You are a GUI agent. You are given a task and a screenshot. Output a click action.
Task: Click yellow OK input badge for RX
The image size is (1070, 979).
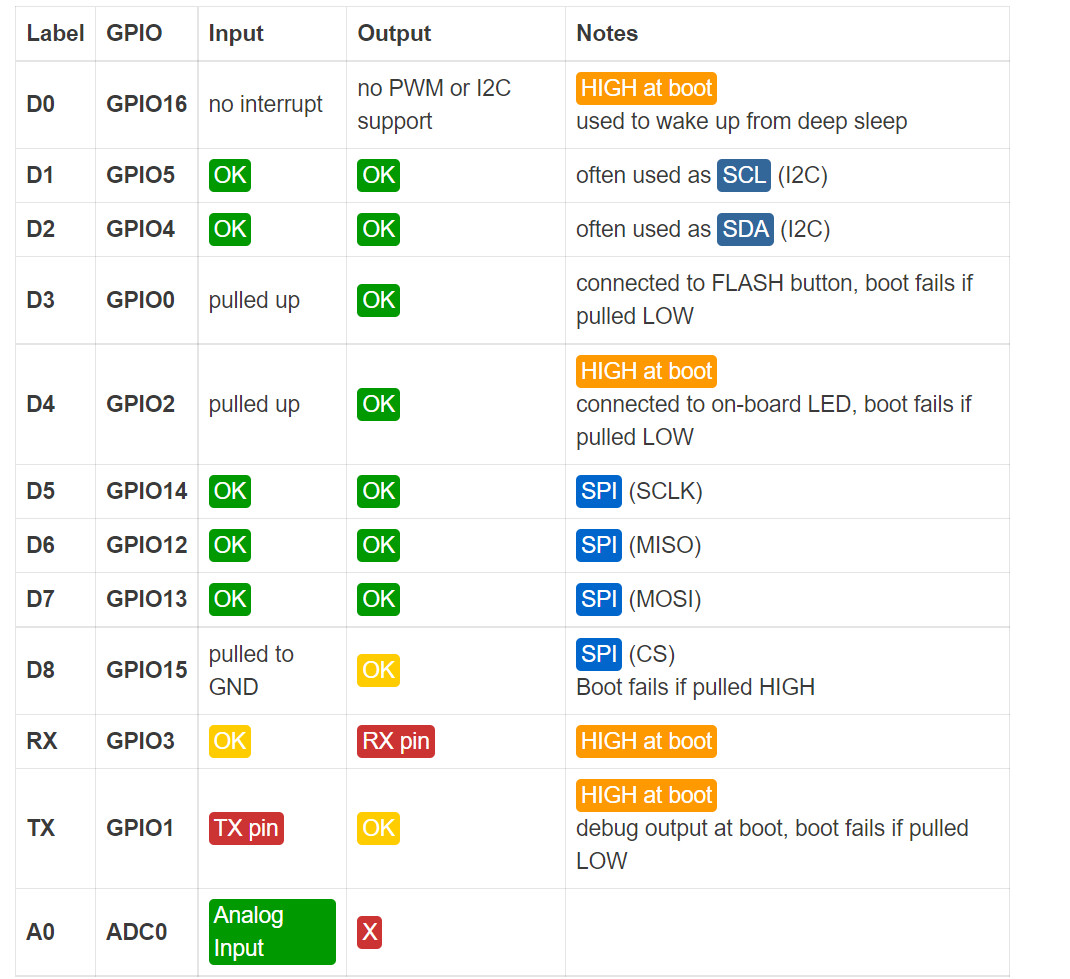[229, 741]
